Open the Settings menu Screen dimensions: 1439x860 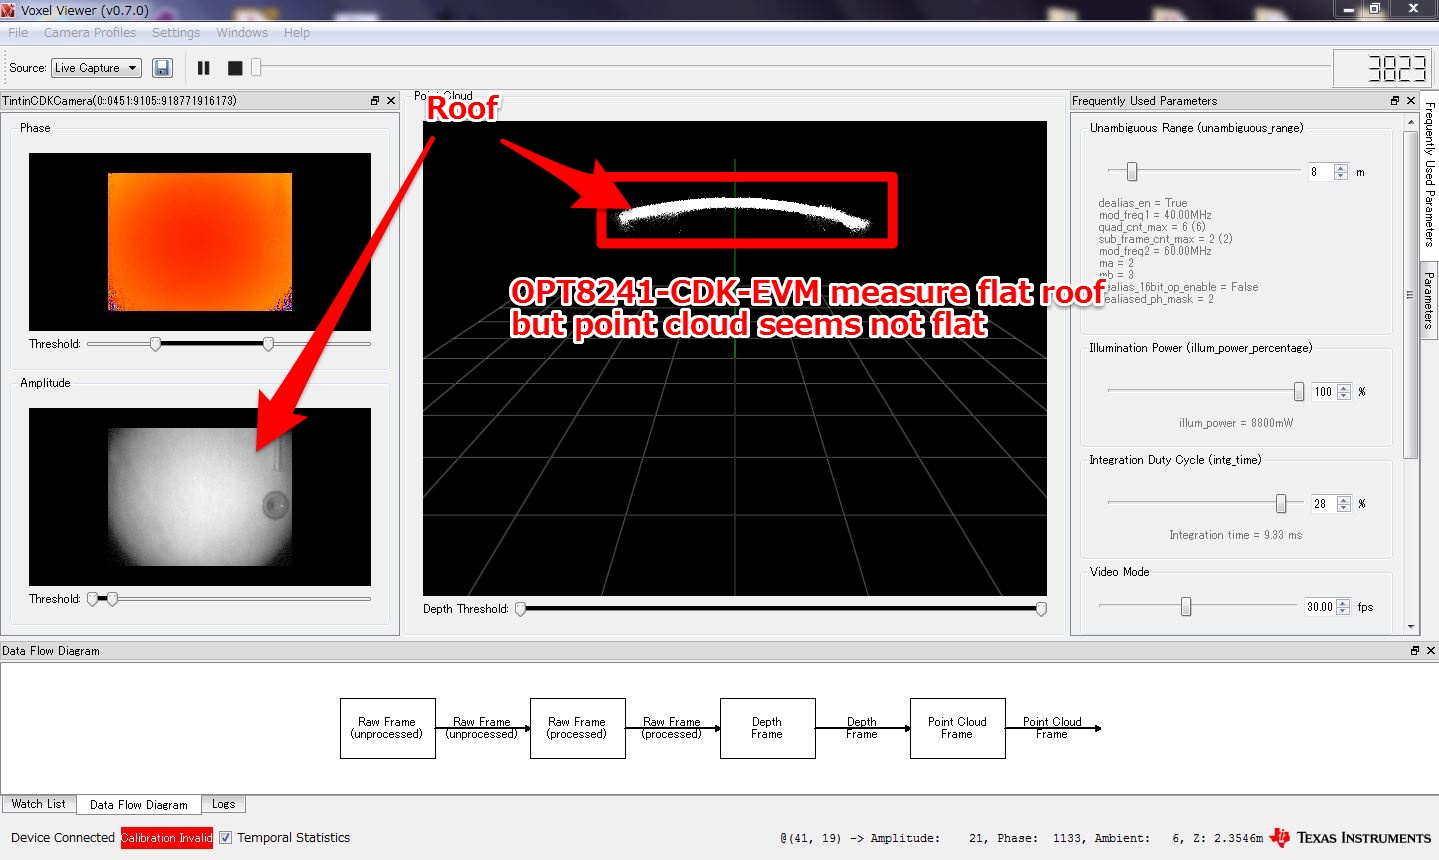(x=176, y=33)
